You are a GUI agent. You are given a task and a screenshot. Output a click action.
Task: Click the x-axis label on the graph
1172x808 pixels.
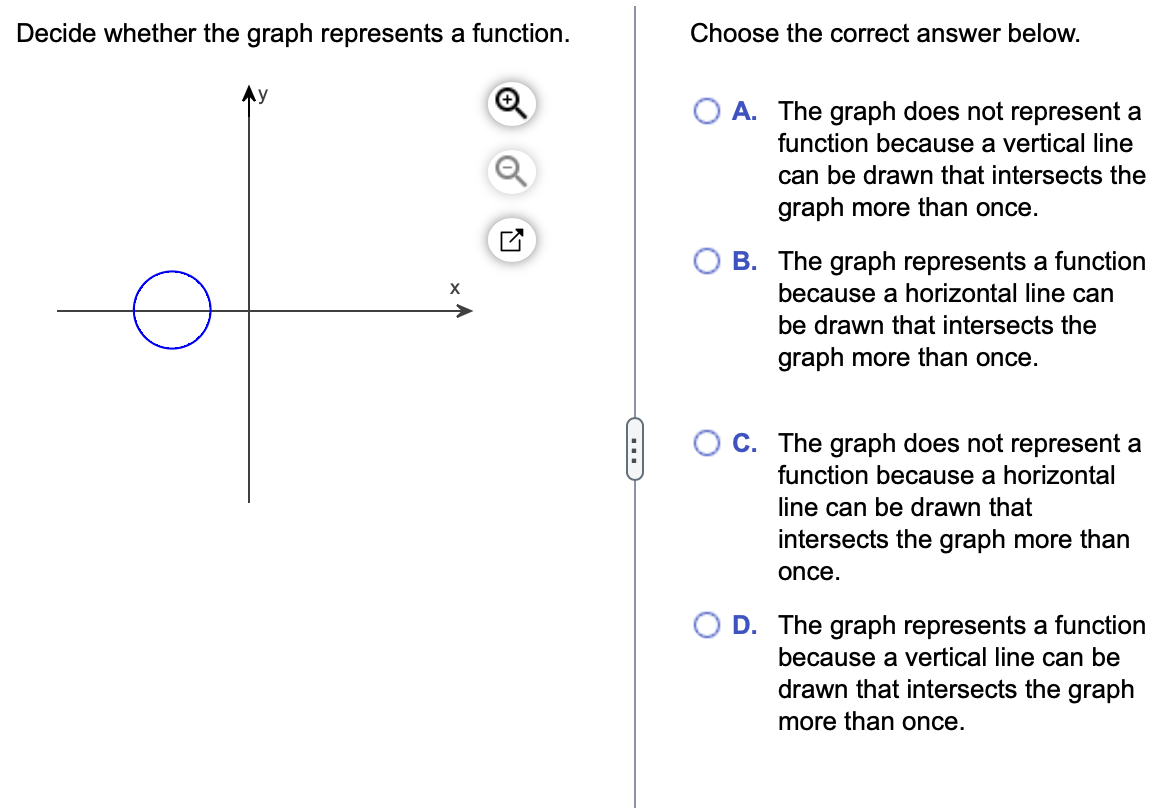[x=455, y=288]
